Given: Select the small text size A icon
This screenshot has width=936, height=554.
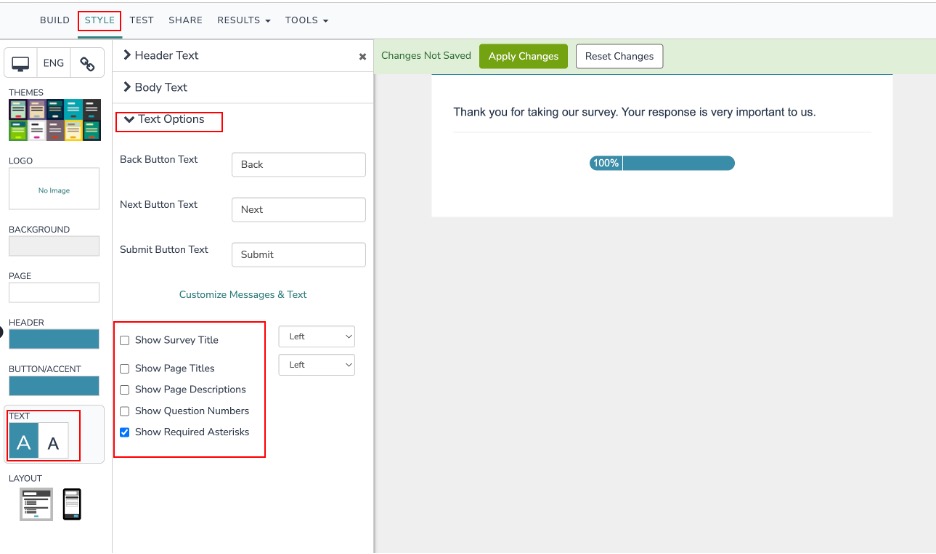Looking at the screenshot, I should click(x=53, y=441).
